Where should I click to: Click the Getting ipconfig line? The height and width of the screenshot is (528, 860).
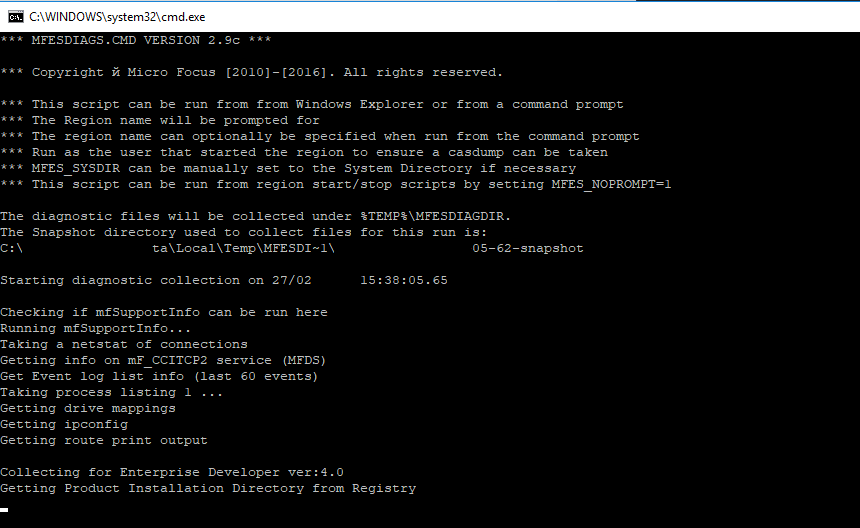tap(63, 424)
